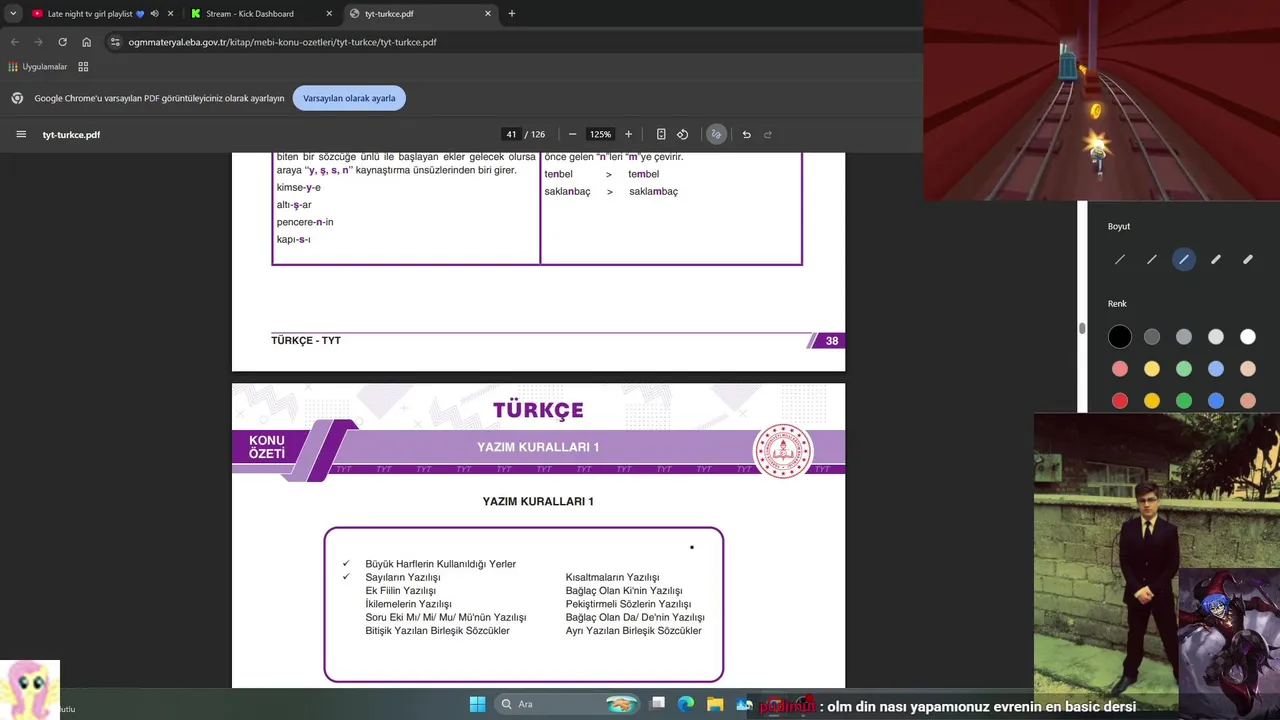The height and width of the screenshot is (720, 1280).
Task: Pick the beige color swatch
Action: (1248, 369)
